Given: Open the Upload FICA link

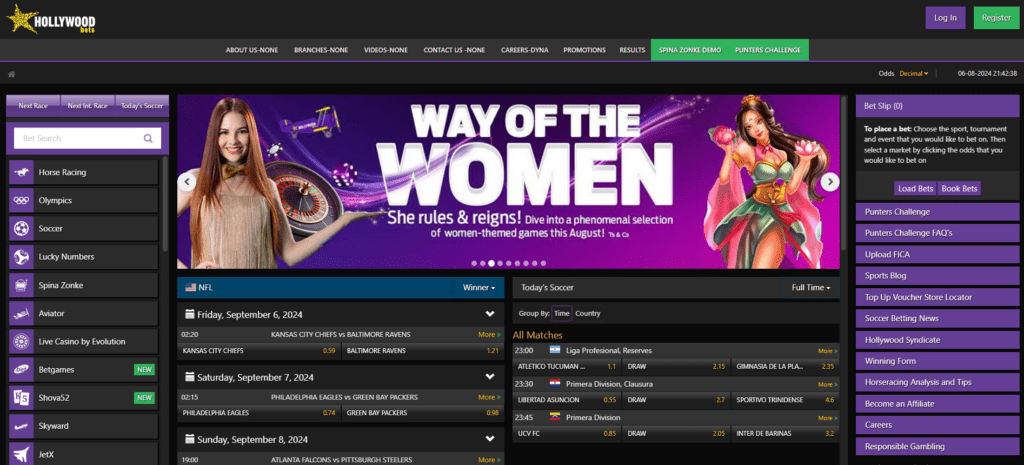Looking at the screenshot, I should click(937, 254).
